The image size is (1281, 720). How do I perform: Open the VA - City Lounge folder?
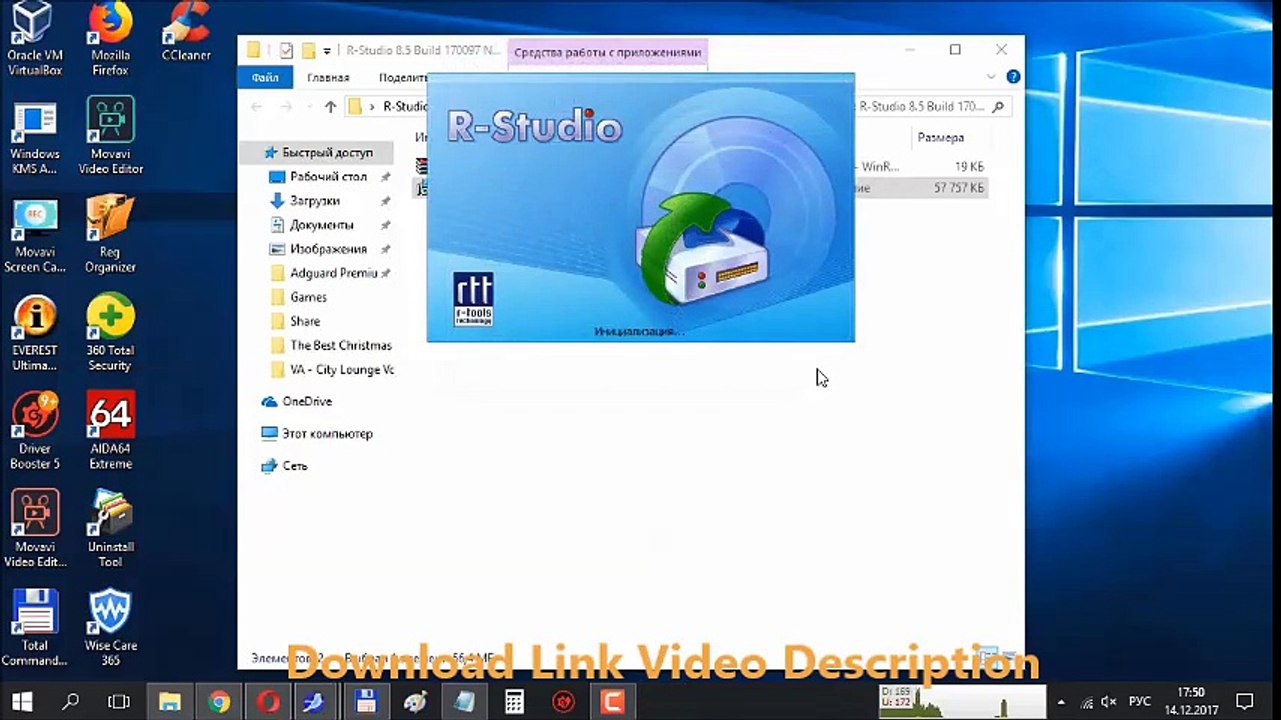click(341, 369)
